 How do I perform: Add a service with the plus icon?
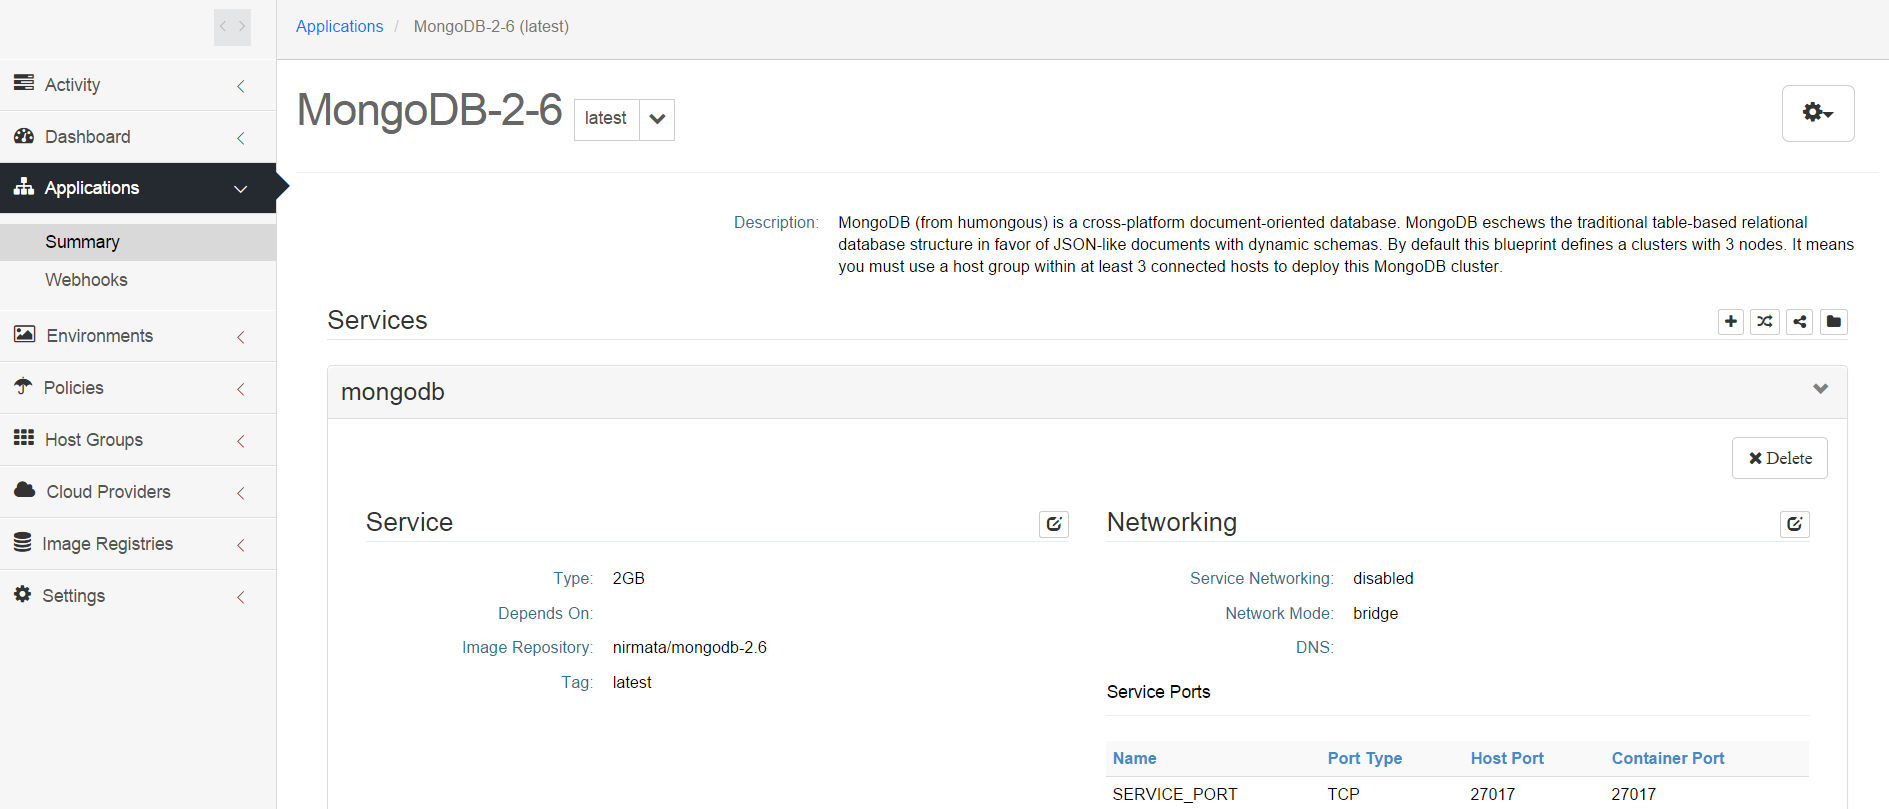point(1731,321)
